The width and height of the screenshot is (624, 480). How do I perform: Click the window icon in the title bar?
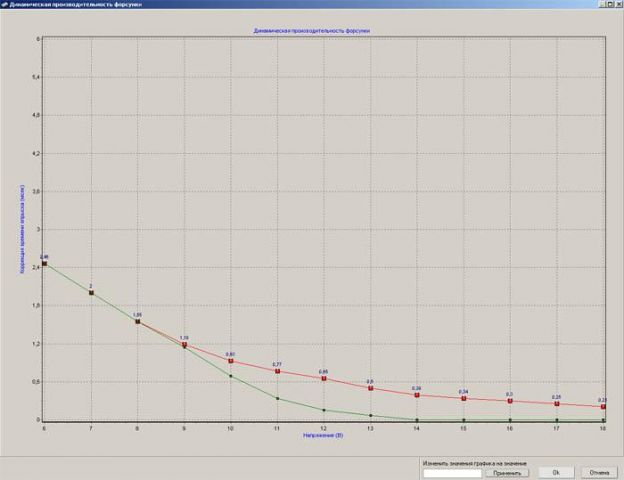point(5,5)
